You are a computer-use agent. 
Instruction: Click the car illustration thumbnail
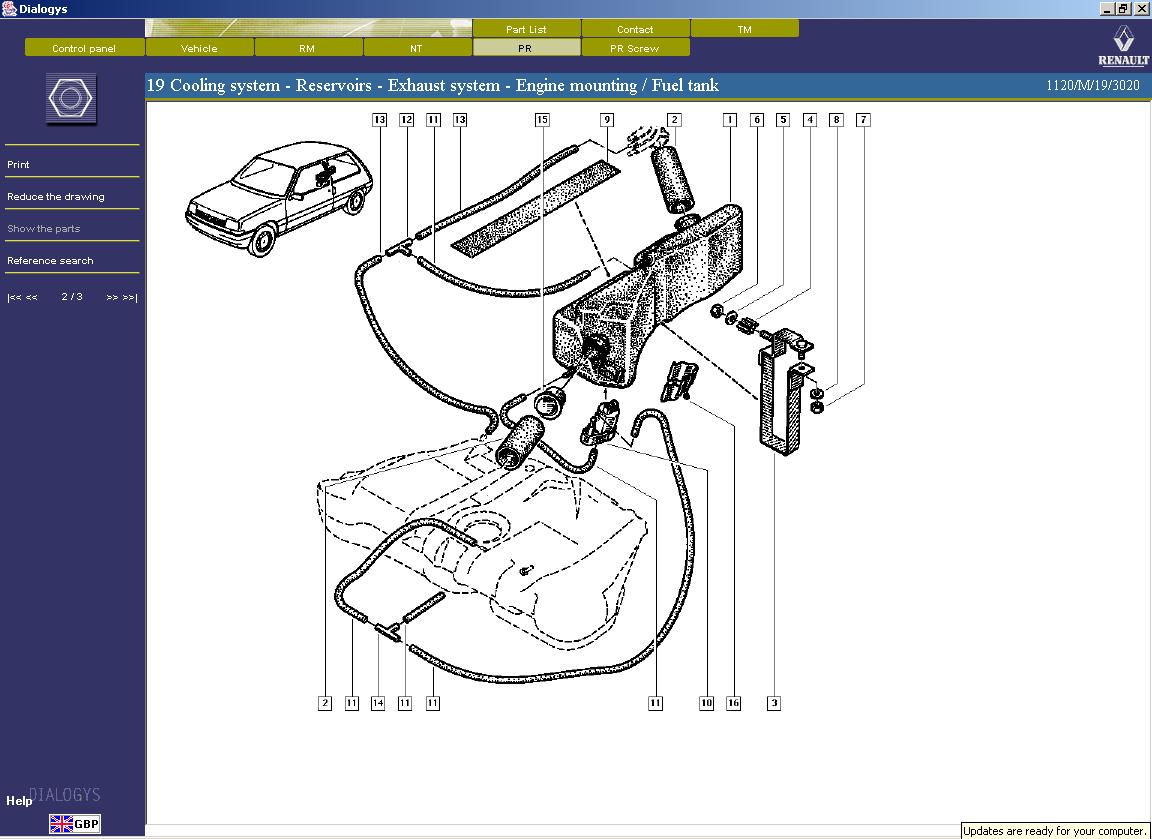(279, 198)
